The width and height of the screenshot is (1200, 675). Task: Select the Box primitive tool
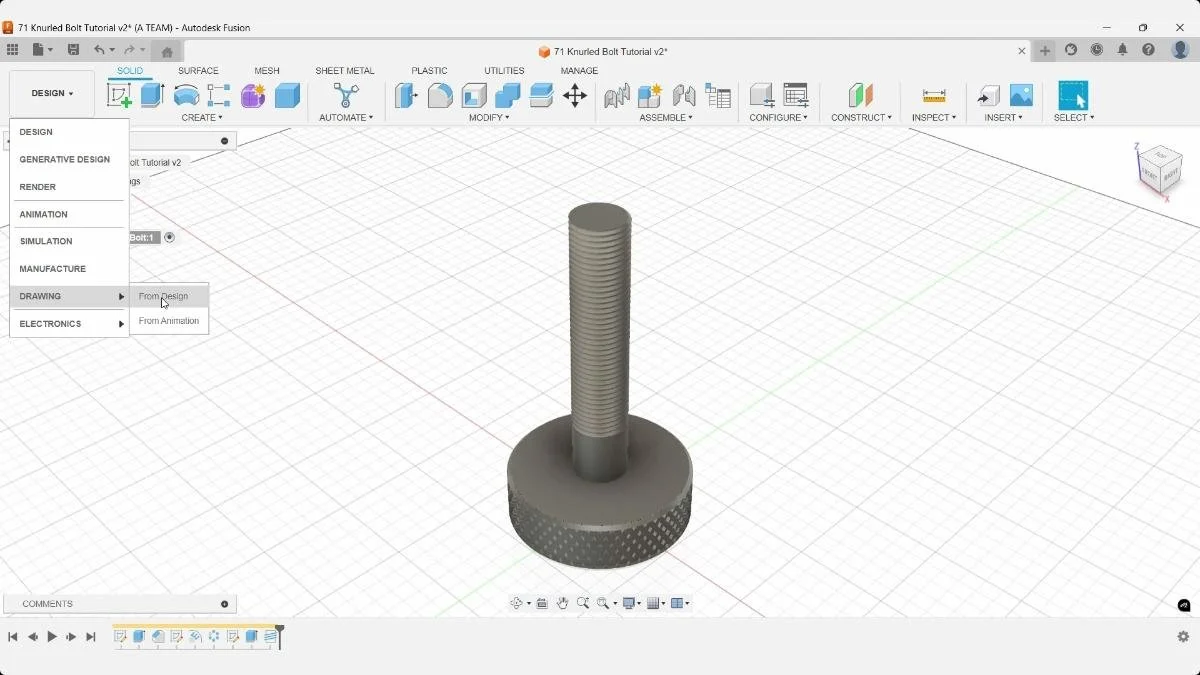pyautogui.click(x=287, y=96)
